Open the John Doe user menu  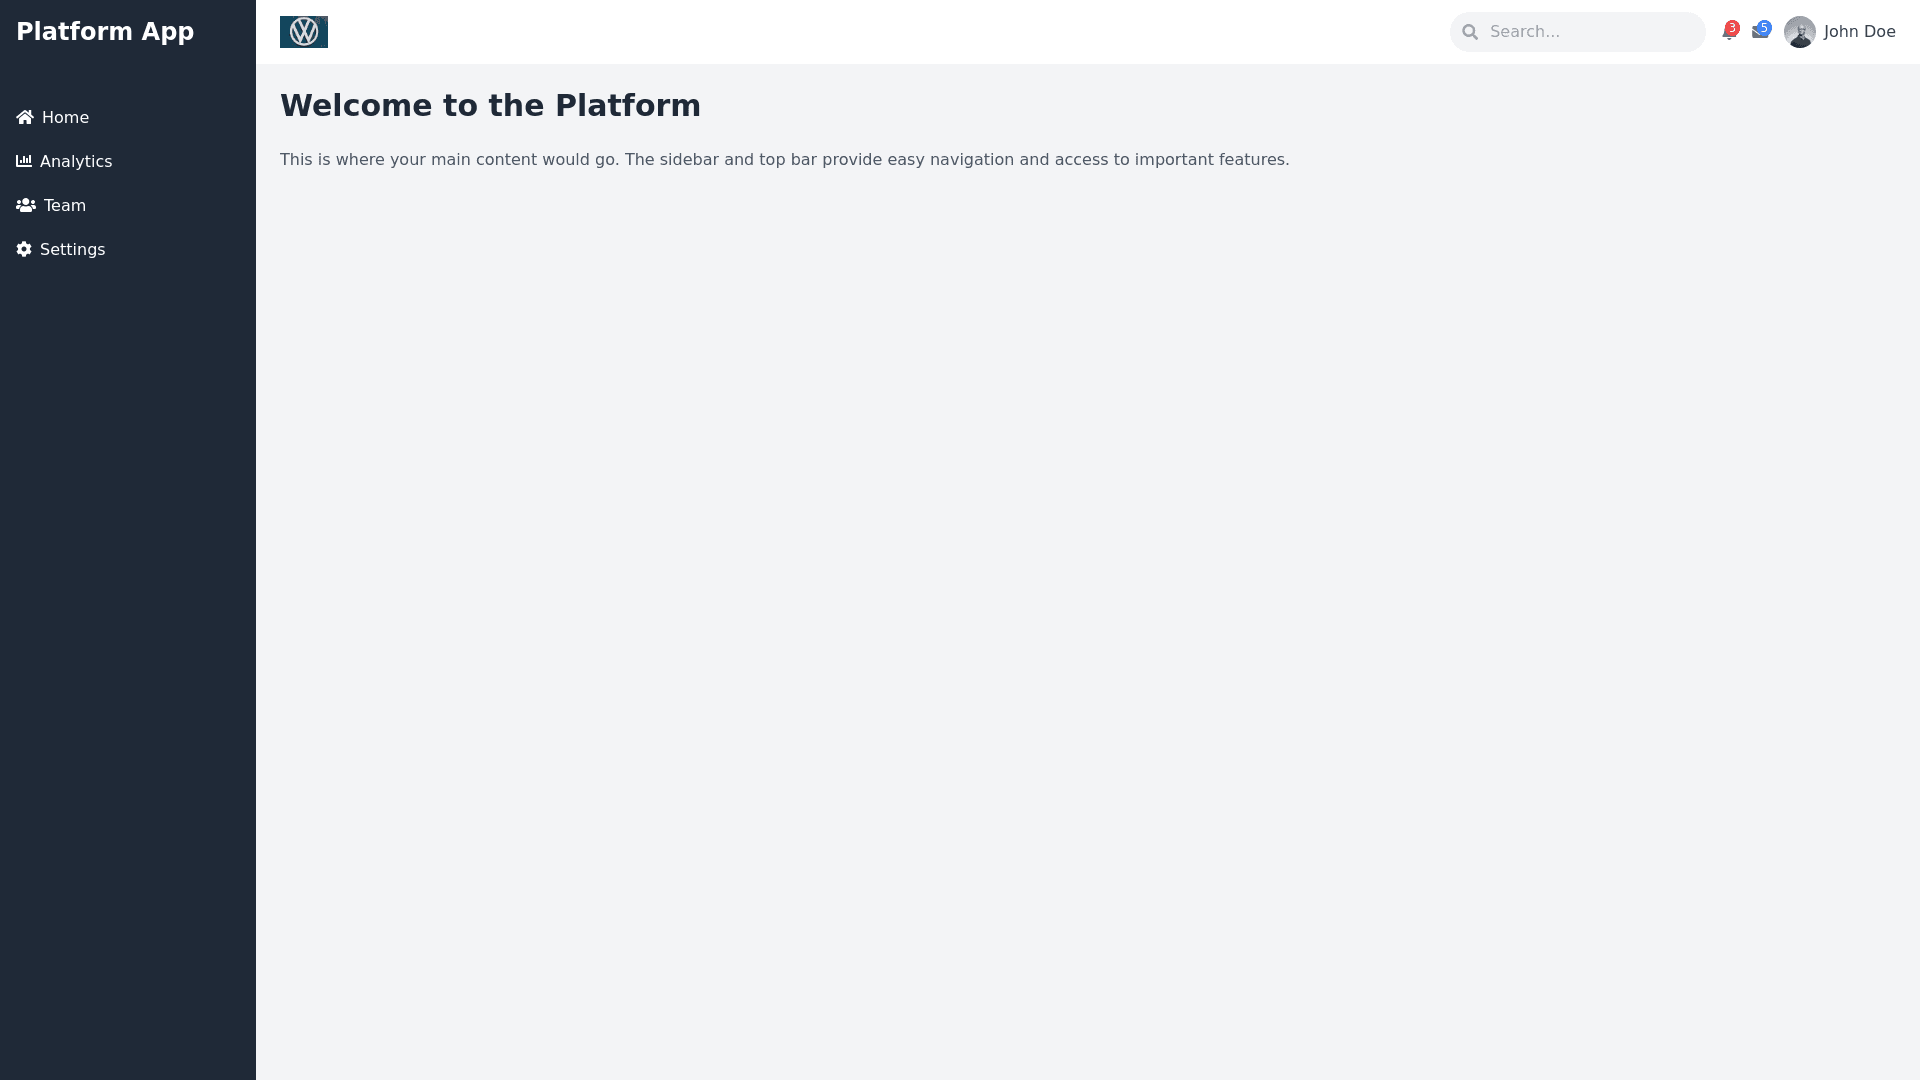pos(1859,32)
